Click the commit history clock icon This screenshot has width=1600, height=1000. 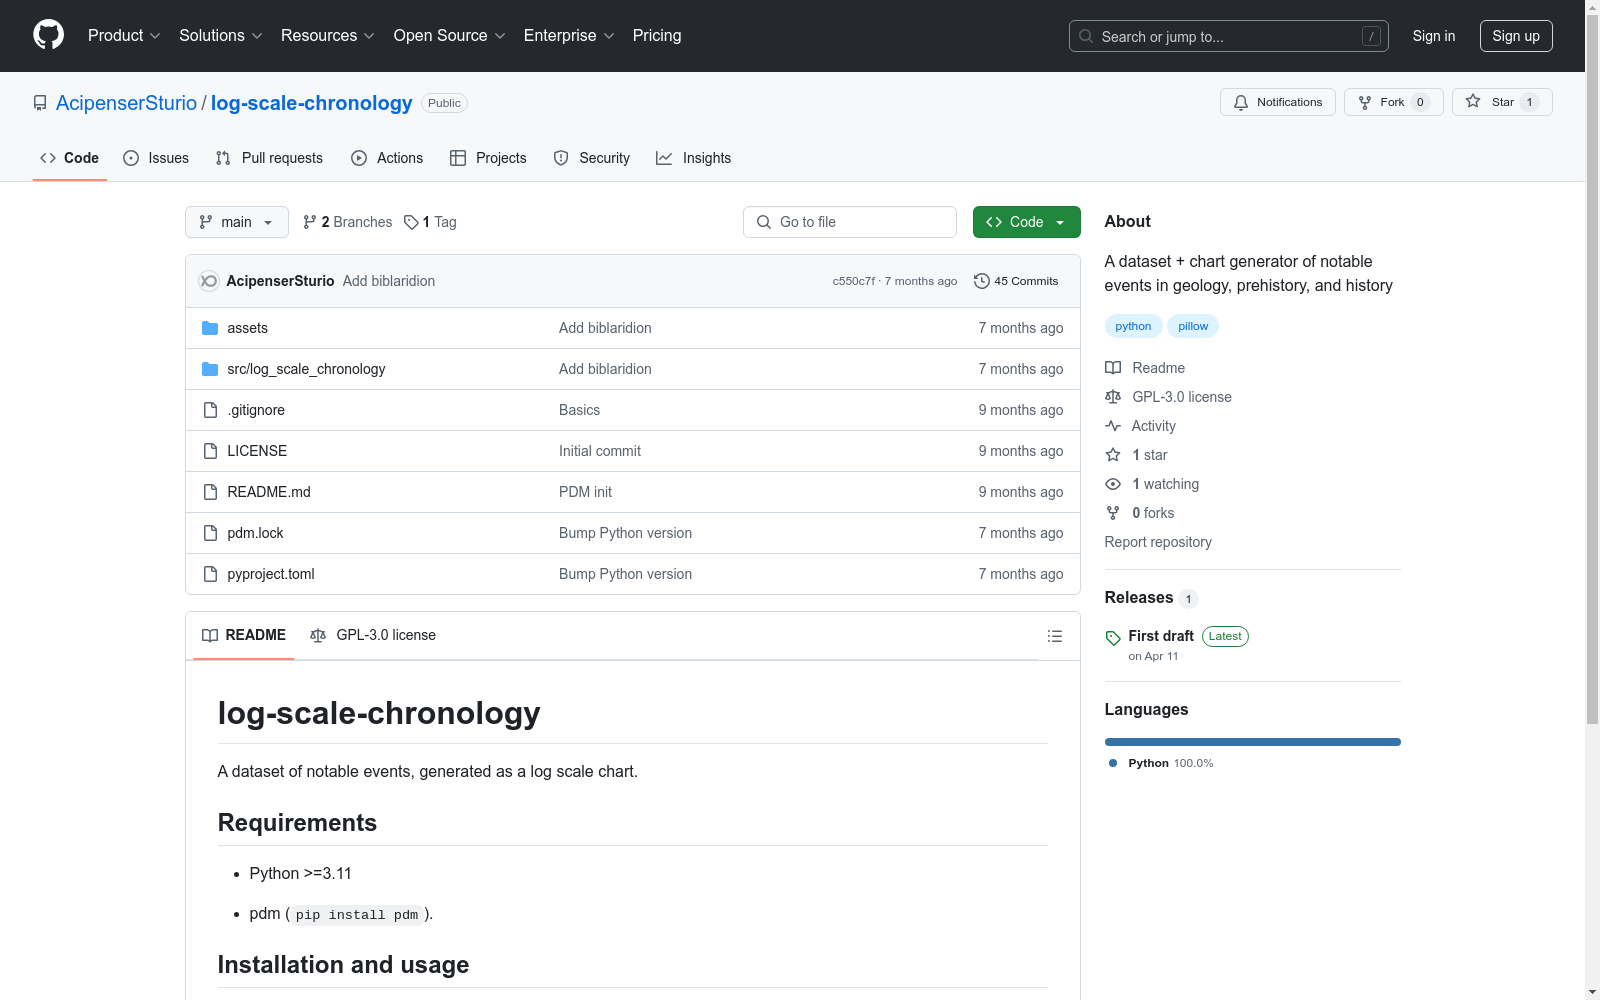[982, 281]
